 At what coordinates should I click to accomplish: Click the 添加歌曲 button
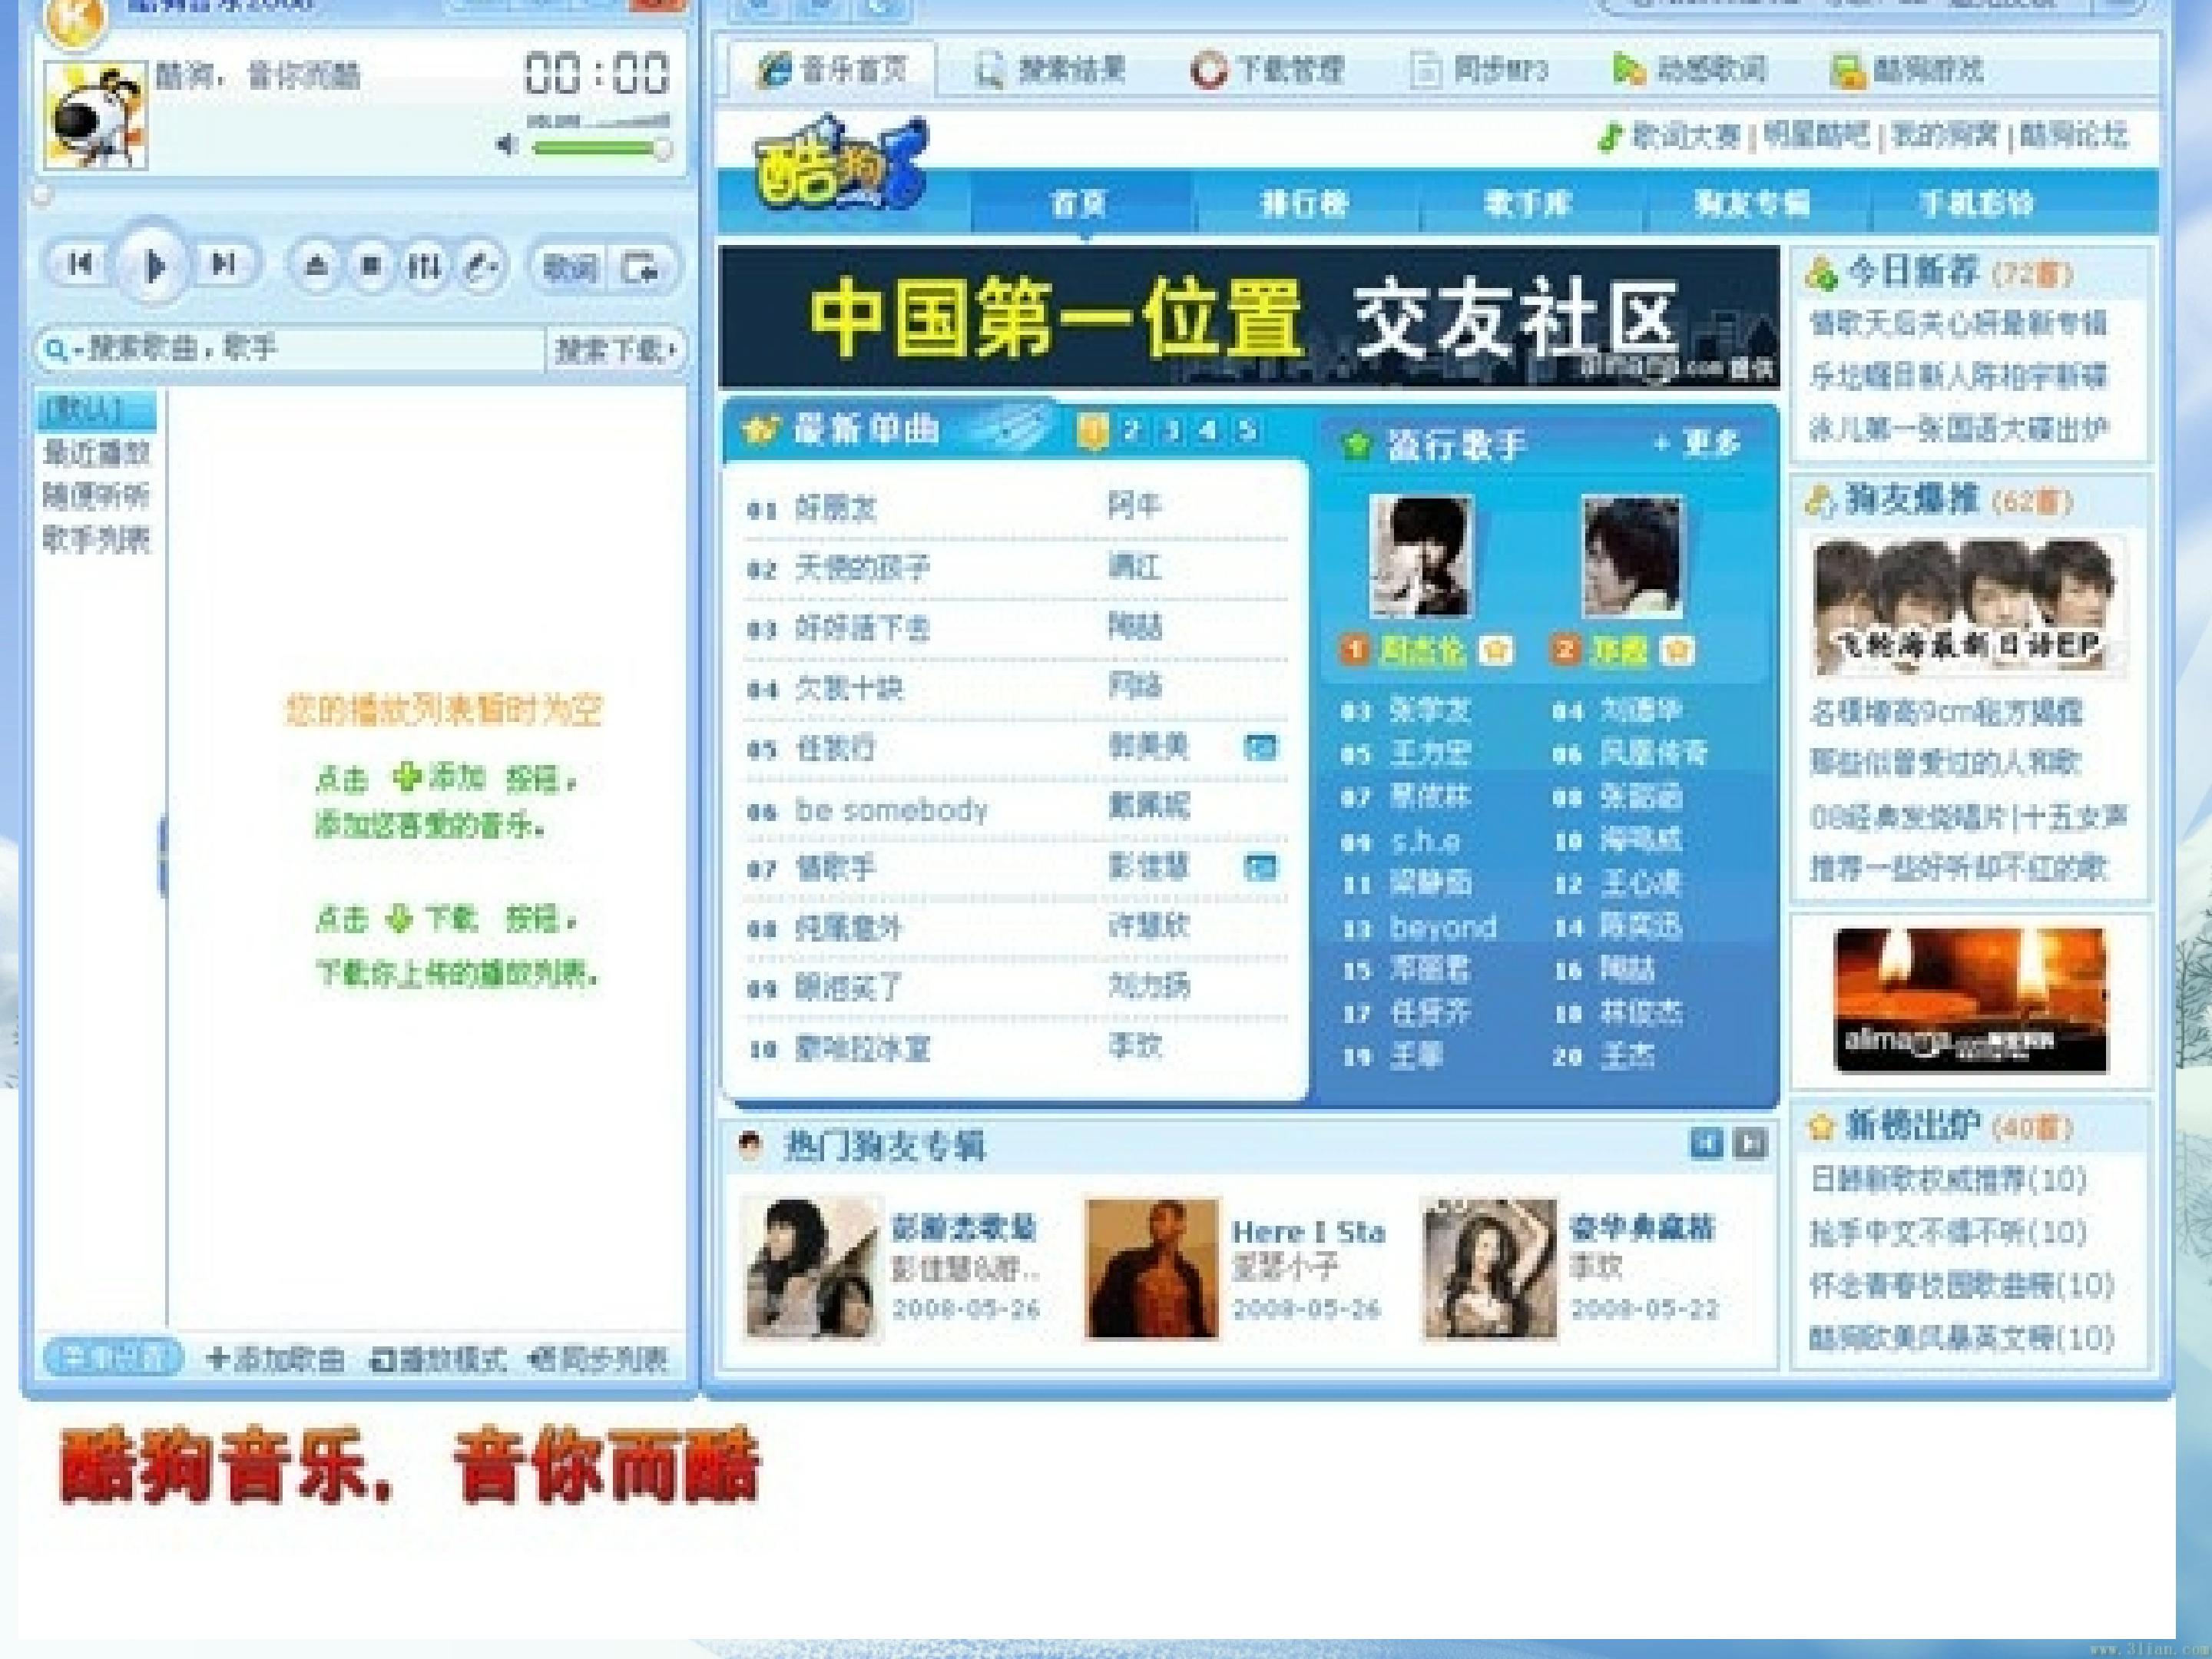pos(275,1359)
